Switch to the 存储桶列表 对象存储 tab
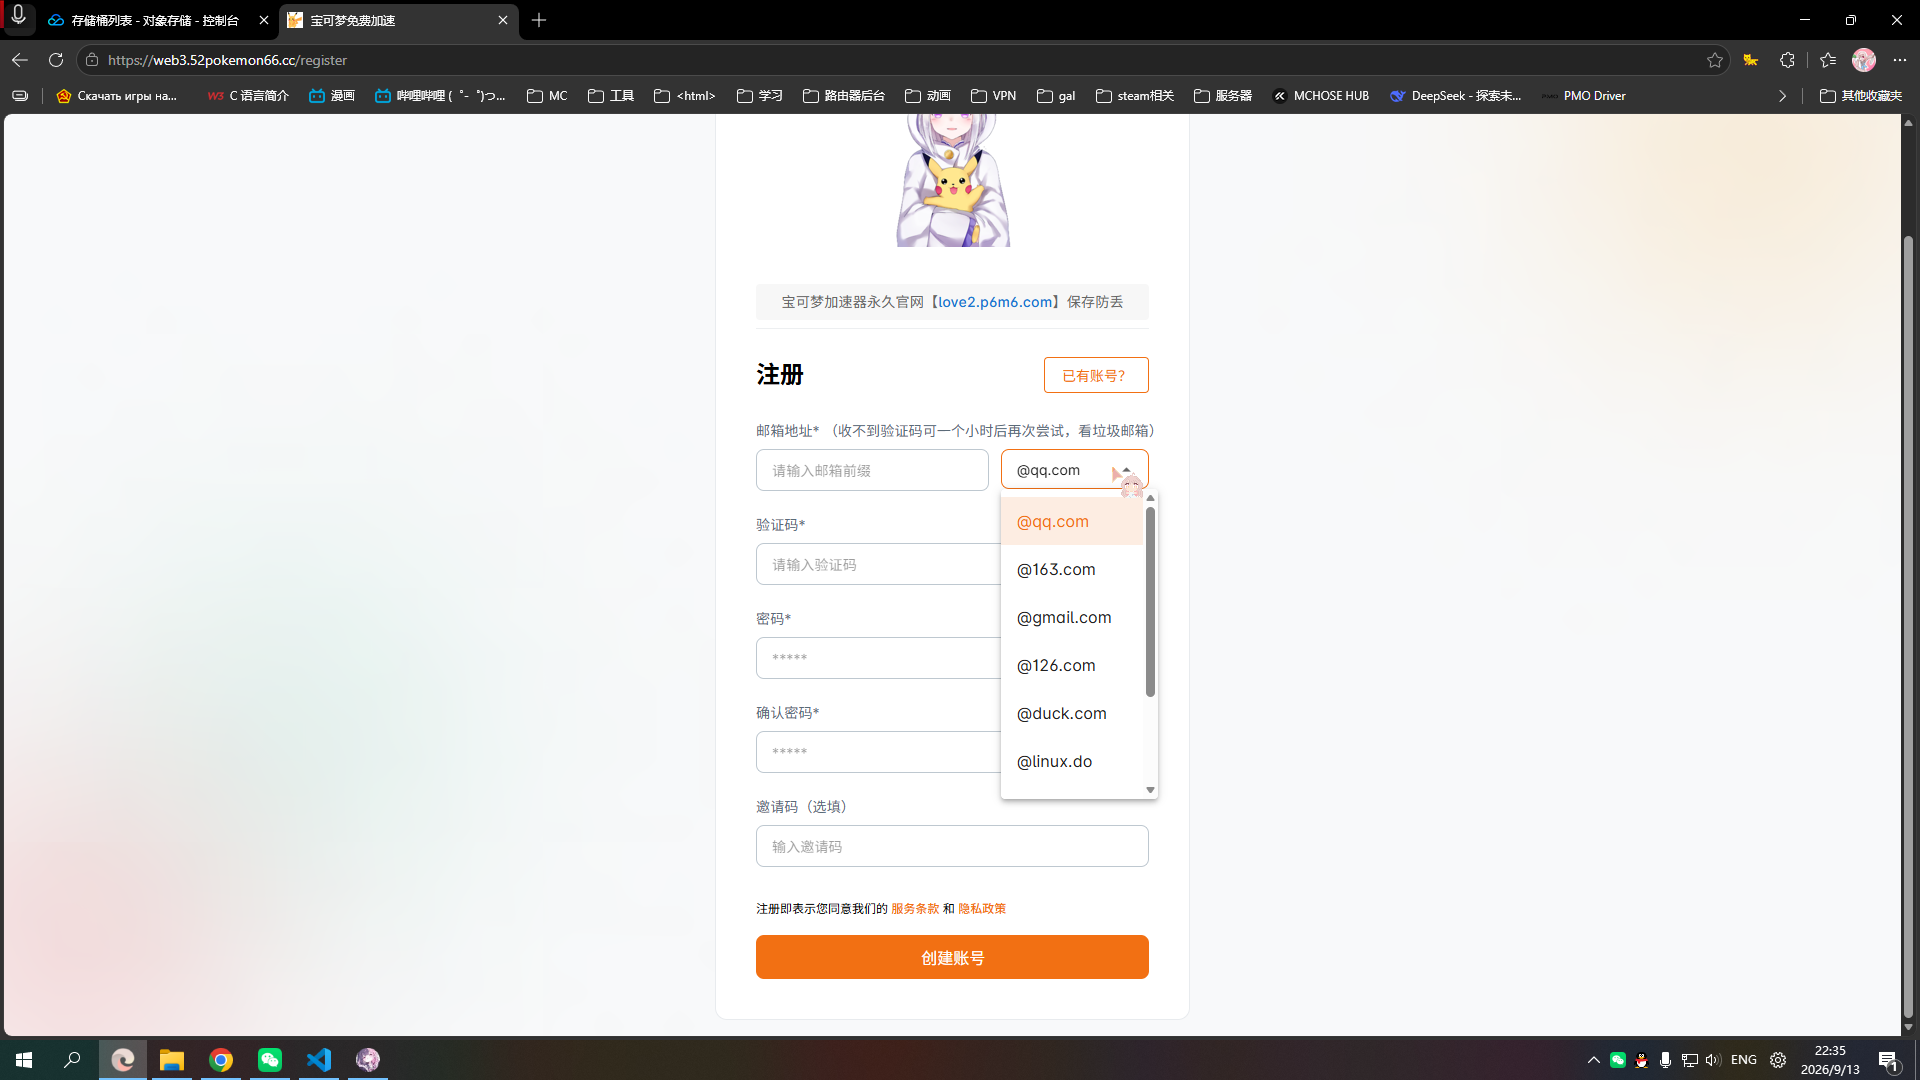 coord(155,20)
